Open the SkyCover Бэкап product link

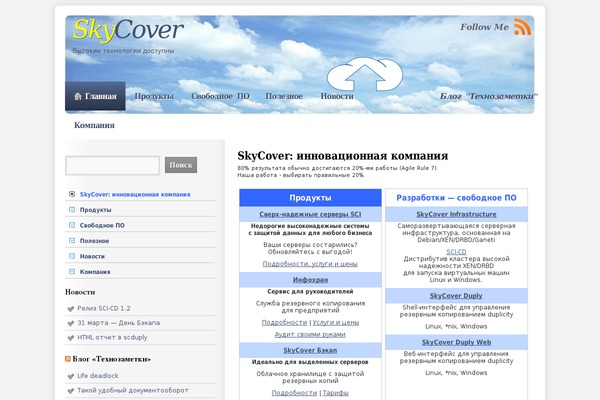(310, 350)
